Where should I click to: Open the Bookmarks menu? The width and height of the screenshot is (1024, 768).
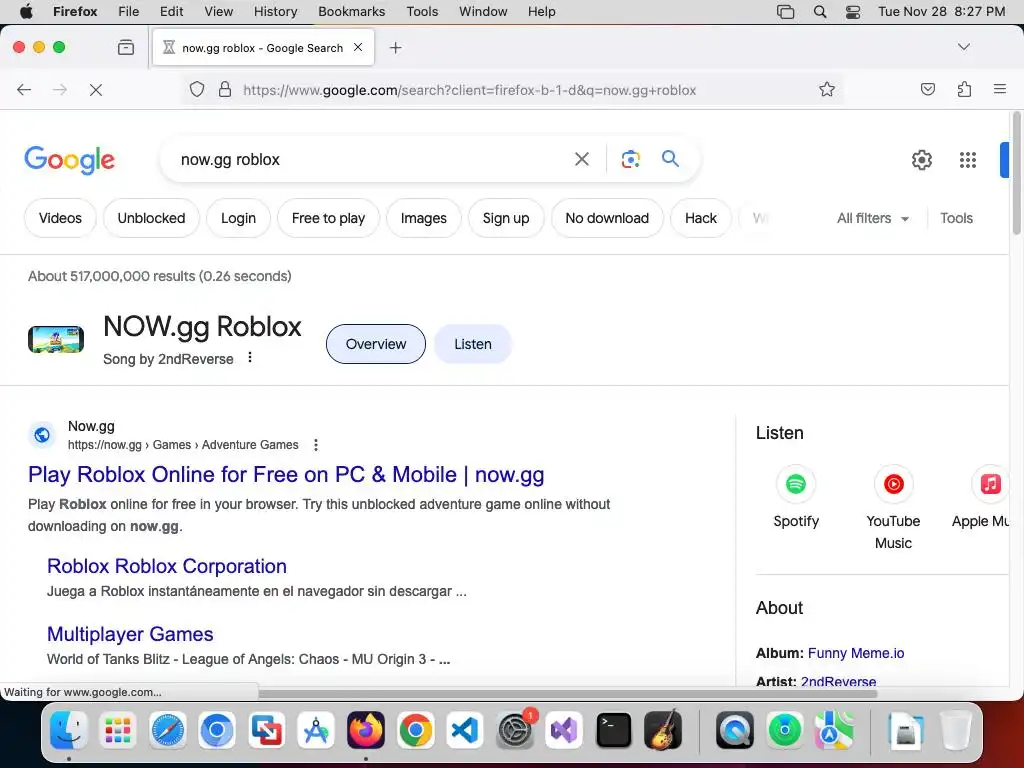[351, 12]
